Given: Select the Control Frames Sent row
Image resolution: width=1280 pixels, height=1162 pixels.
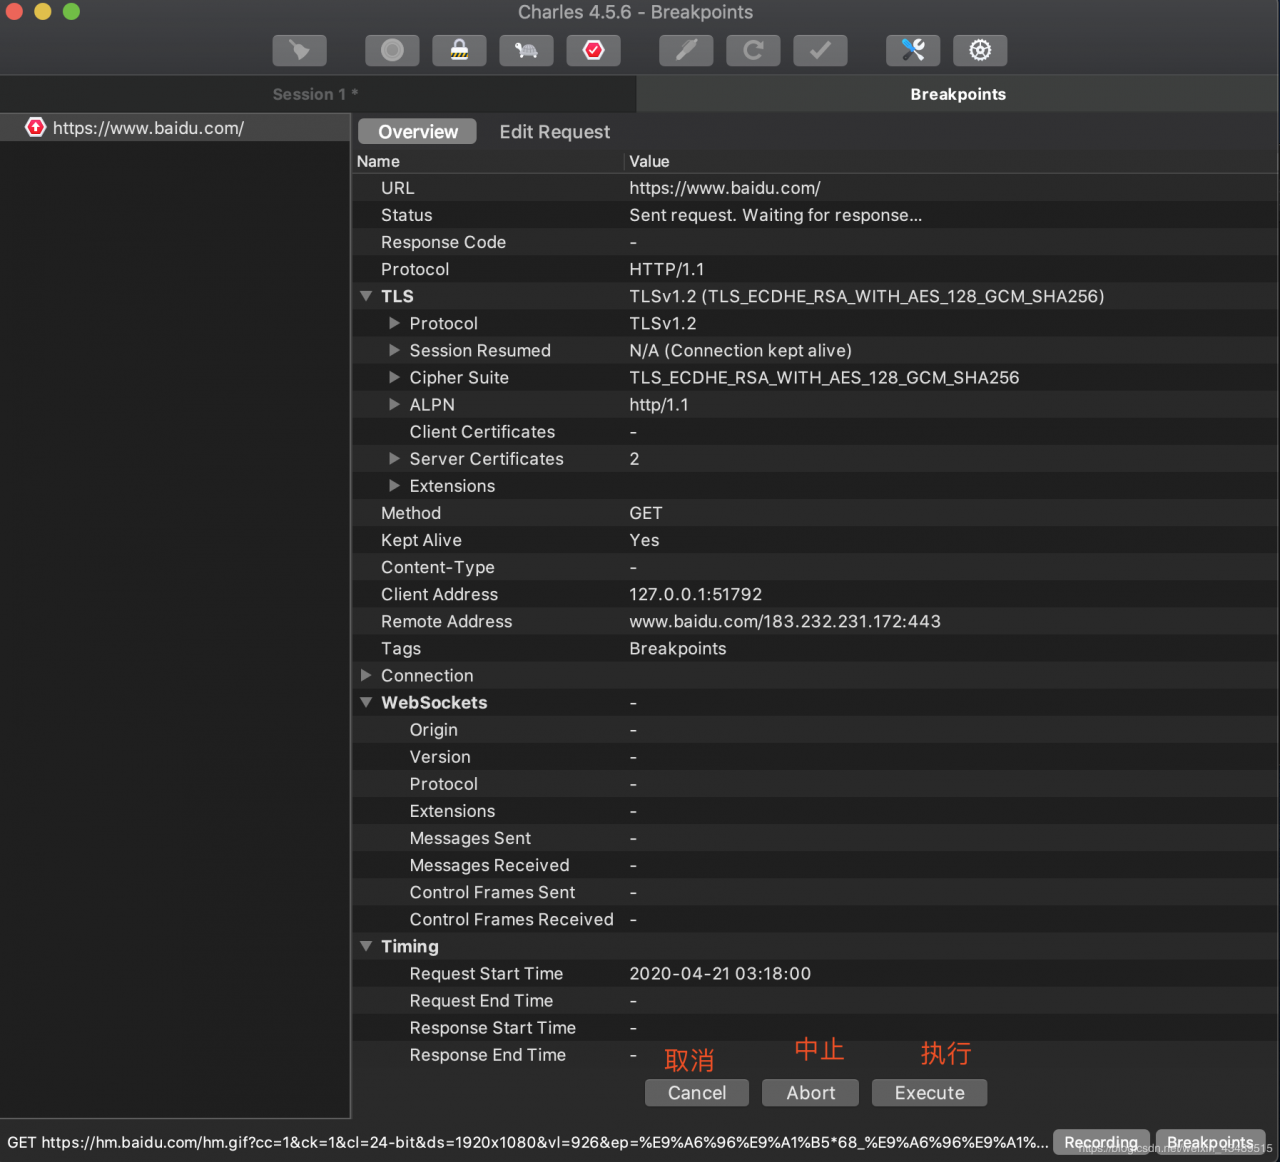Looking at the screenshot, I should point(814,892).
